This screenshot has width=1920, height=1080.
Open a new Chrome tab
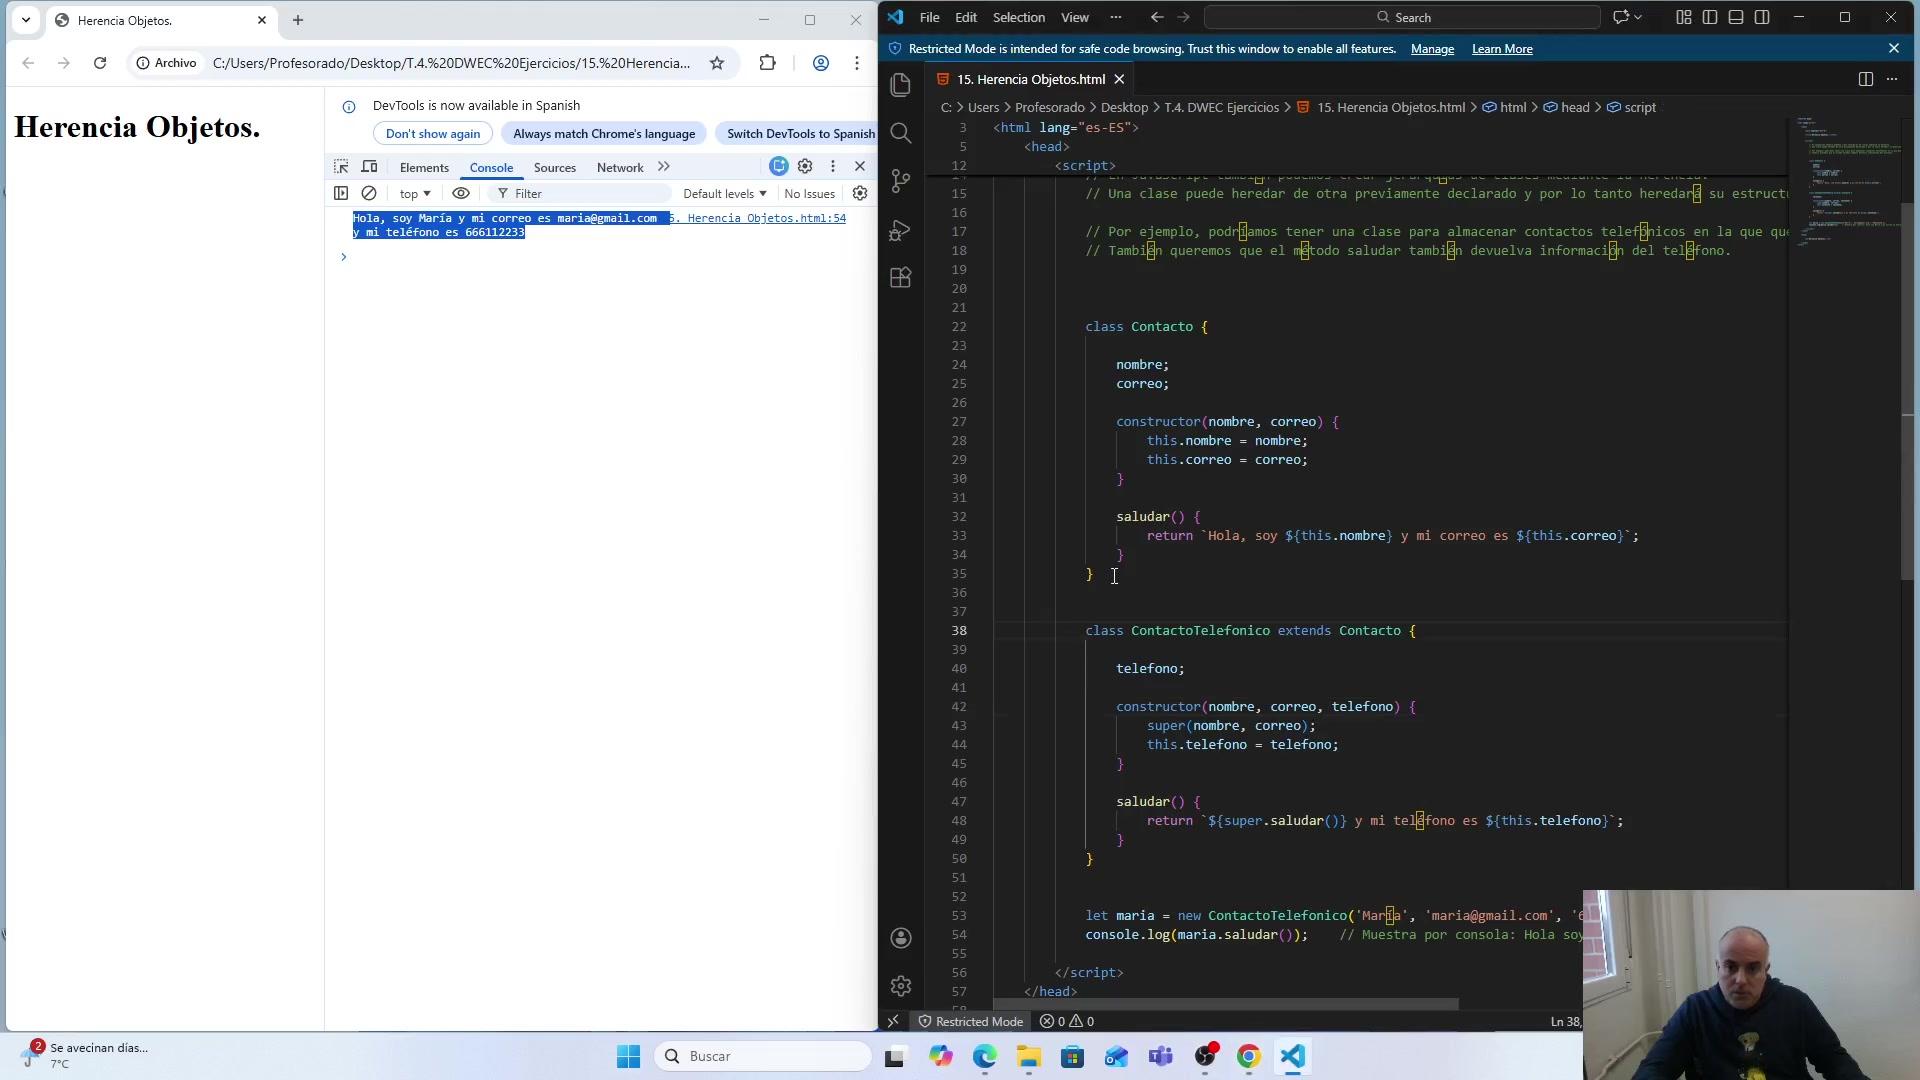click(x=298, y=20)
